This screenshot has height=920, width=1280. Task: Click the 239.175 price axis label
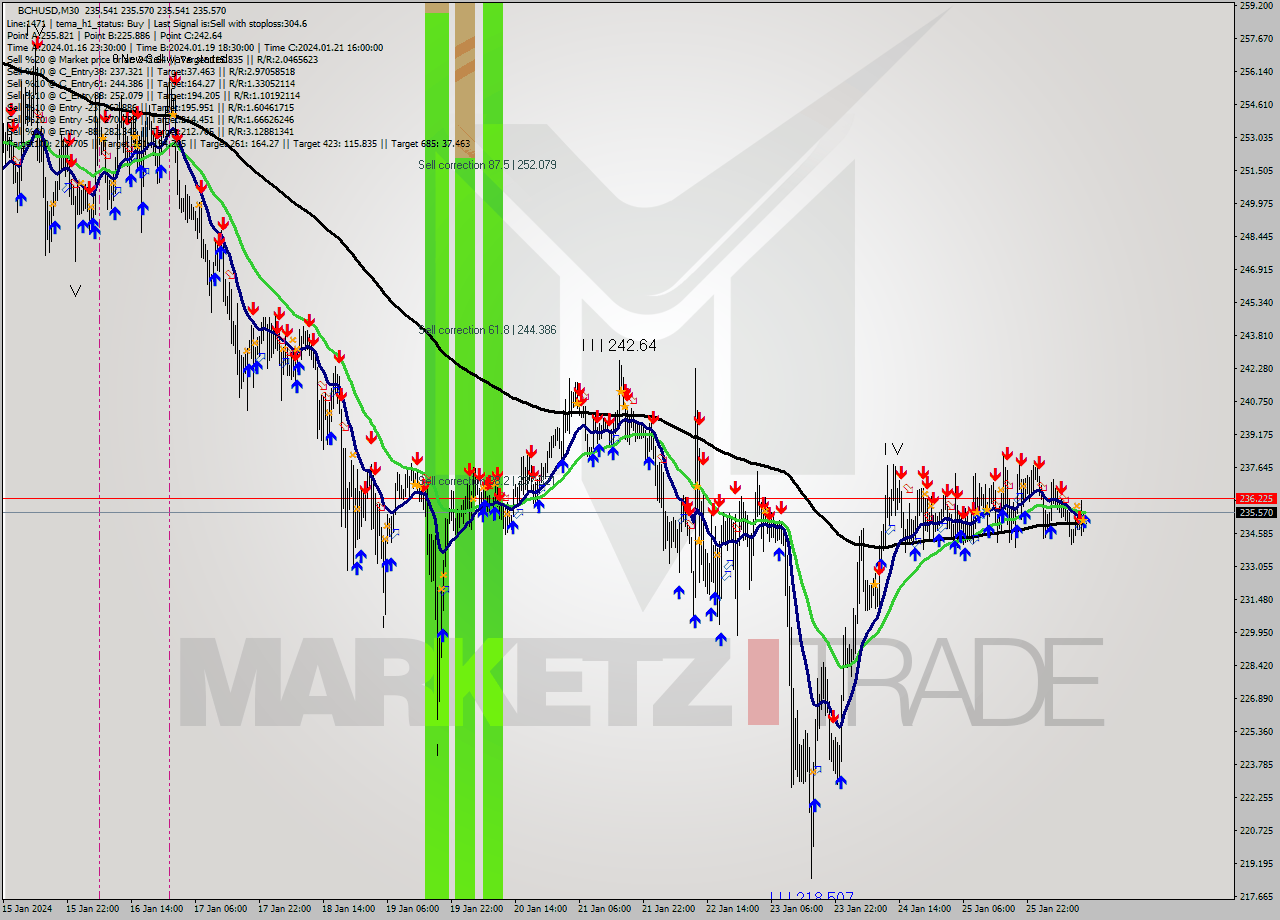1256,435
